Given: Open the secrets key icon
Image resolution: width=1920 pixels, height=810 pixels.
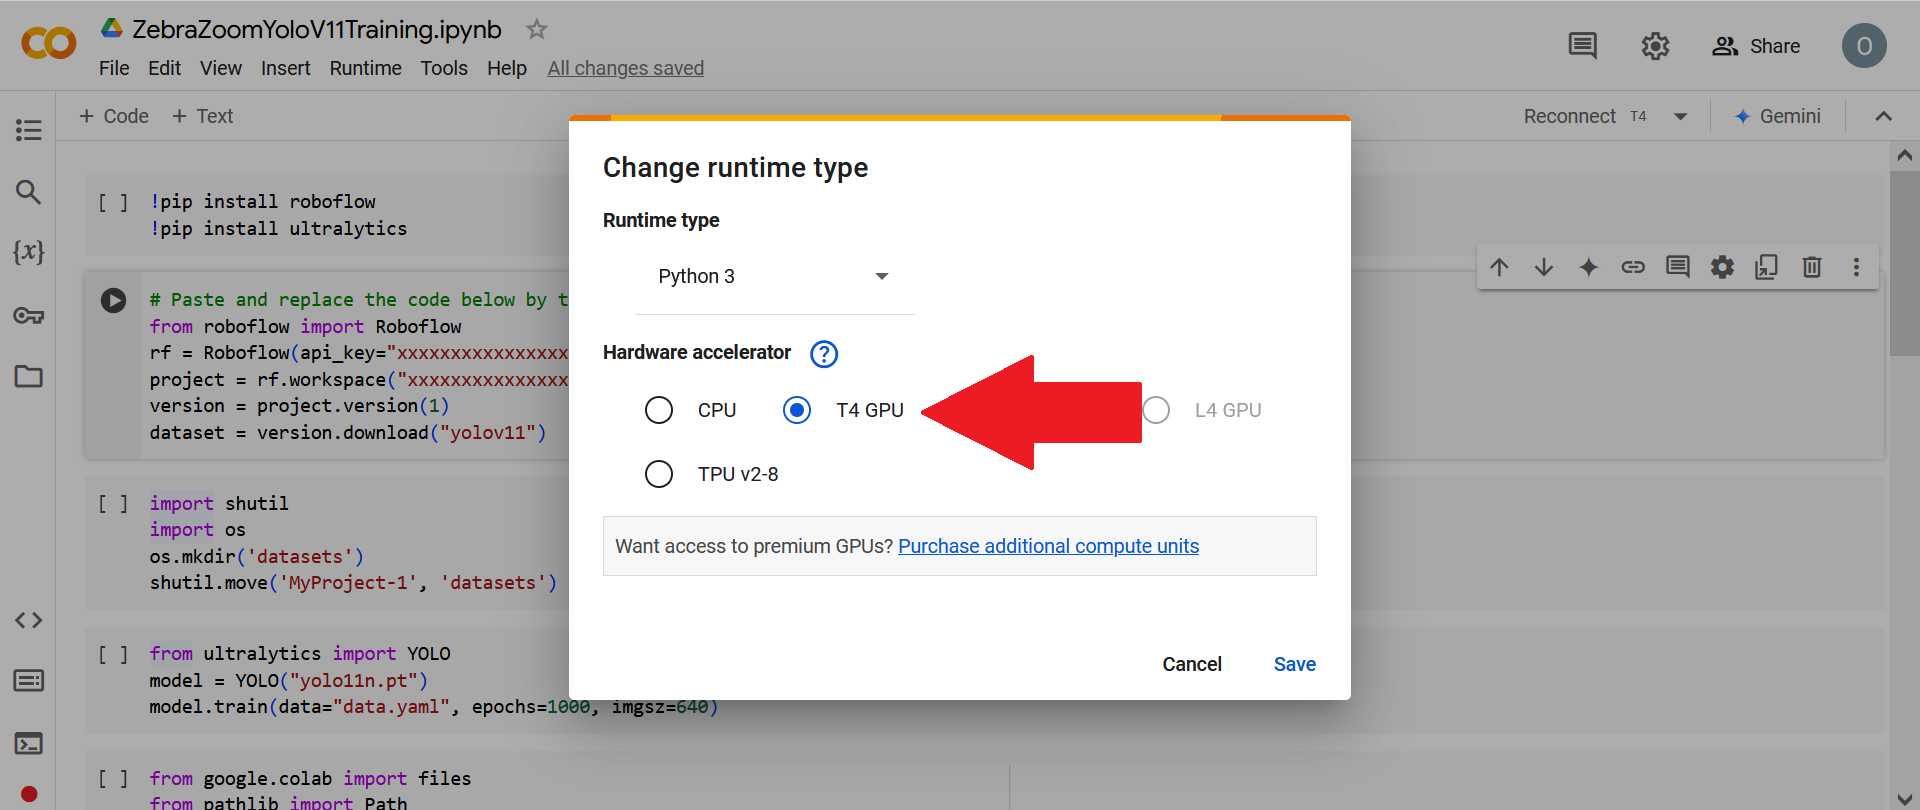Looking at the screenshot, I should [28, 316].
